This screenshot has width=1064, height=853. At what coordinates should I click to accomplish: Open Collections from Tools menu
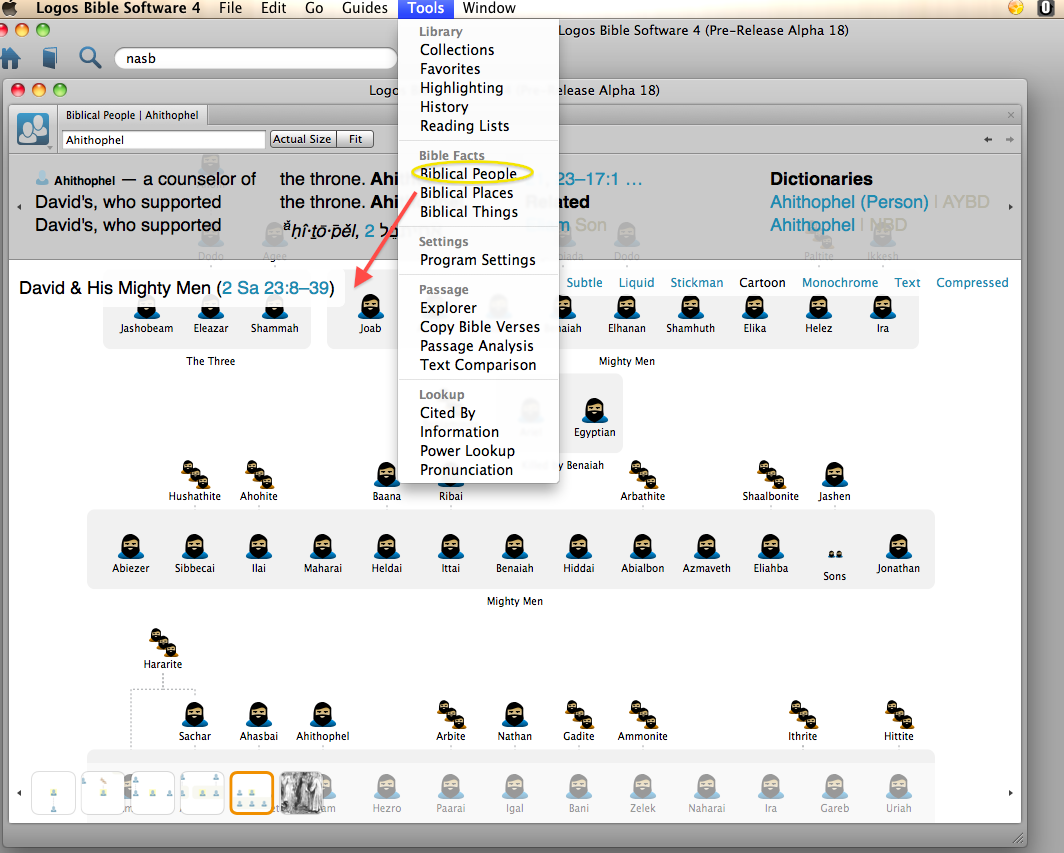point(457,50)
